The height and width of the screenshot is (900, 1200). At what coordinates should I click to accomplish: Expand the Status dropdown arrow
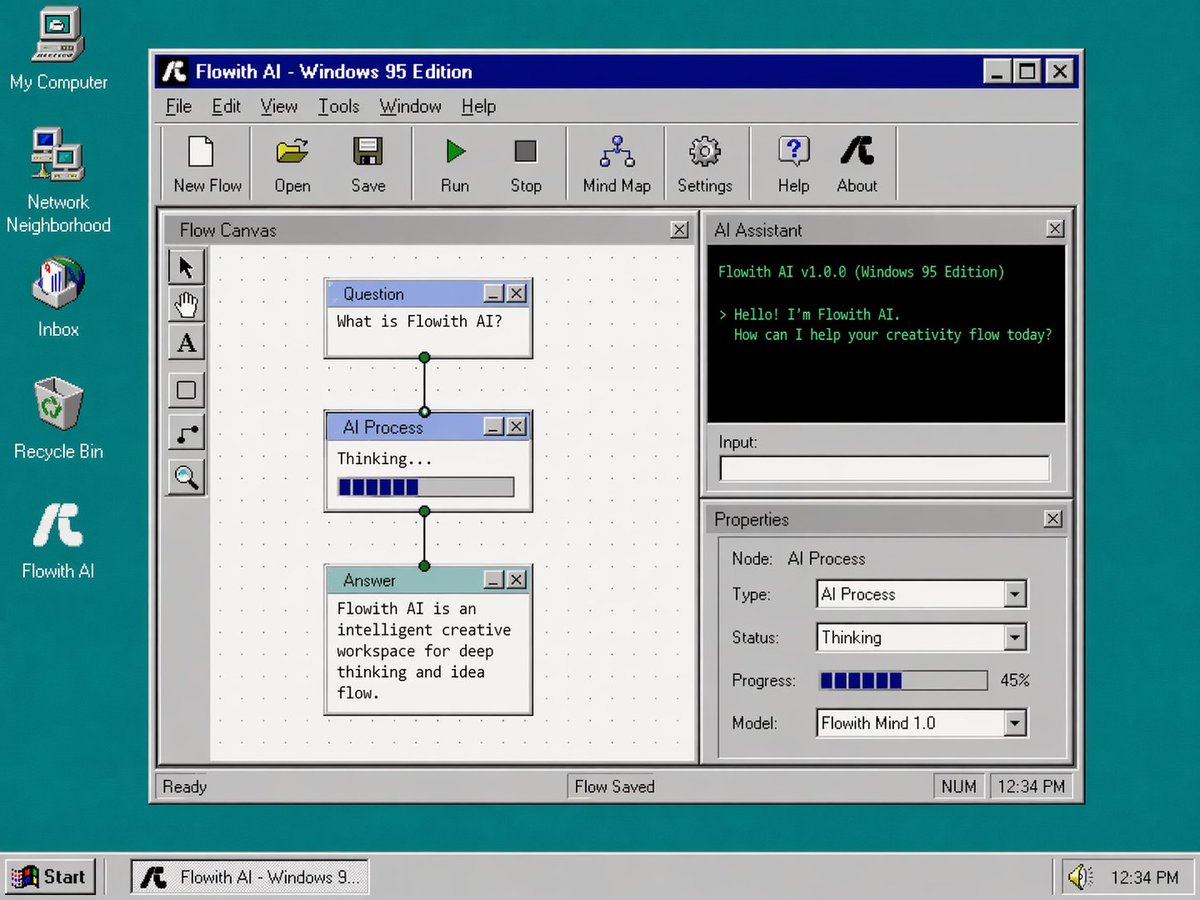pos(1015,637)
